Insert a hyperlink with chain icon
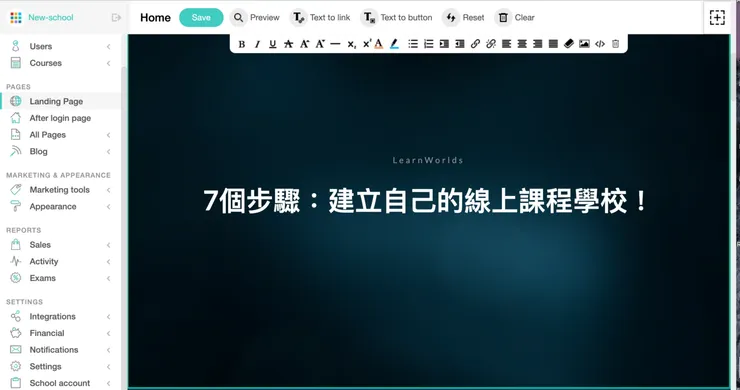The height and width of the screenshot is (390, 740). (475, 44)
